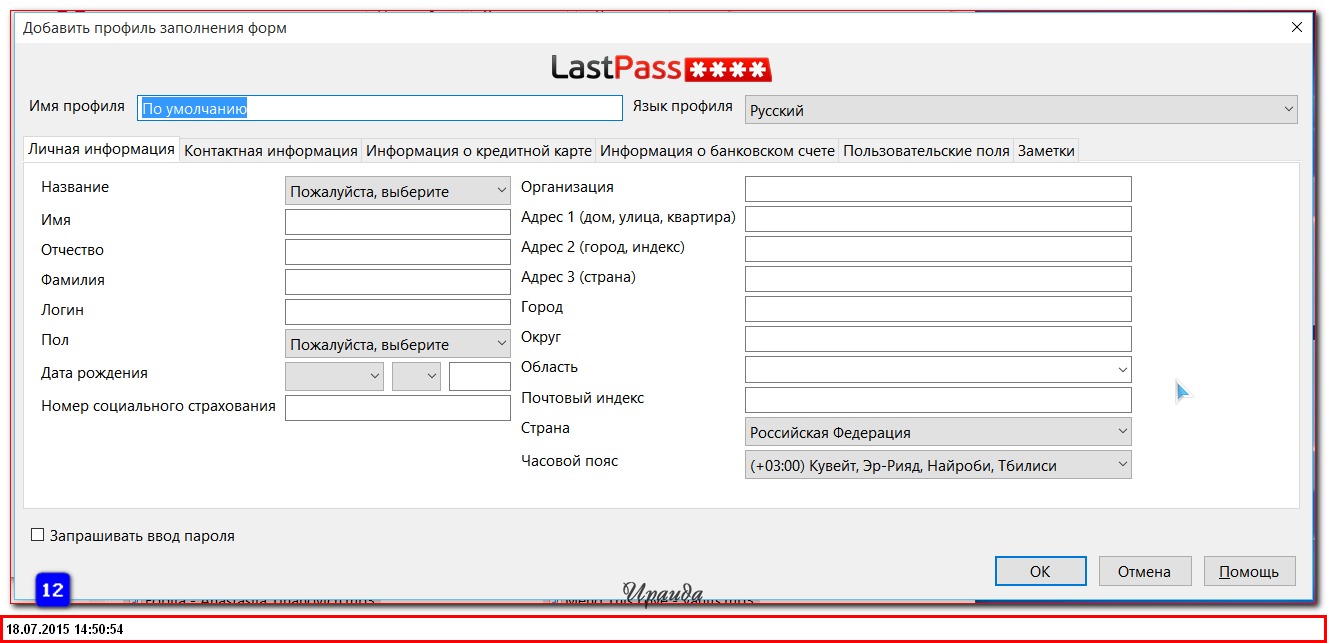Select the "Пользовательские поля" tab
This screenshot has width=1327, height=643.
pyautogui.click(x=926, y=150)
